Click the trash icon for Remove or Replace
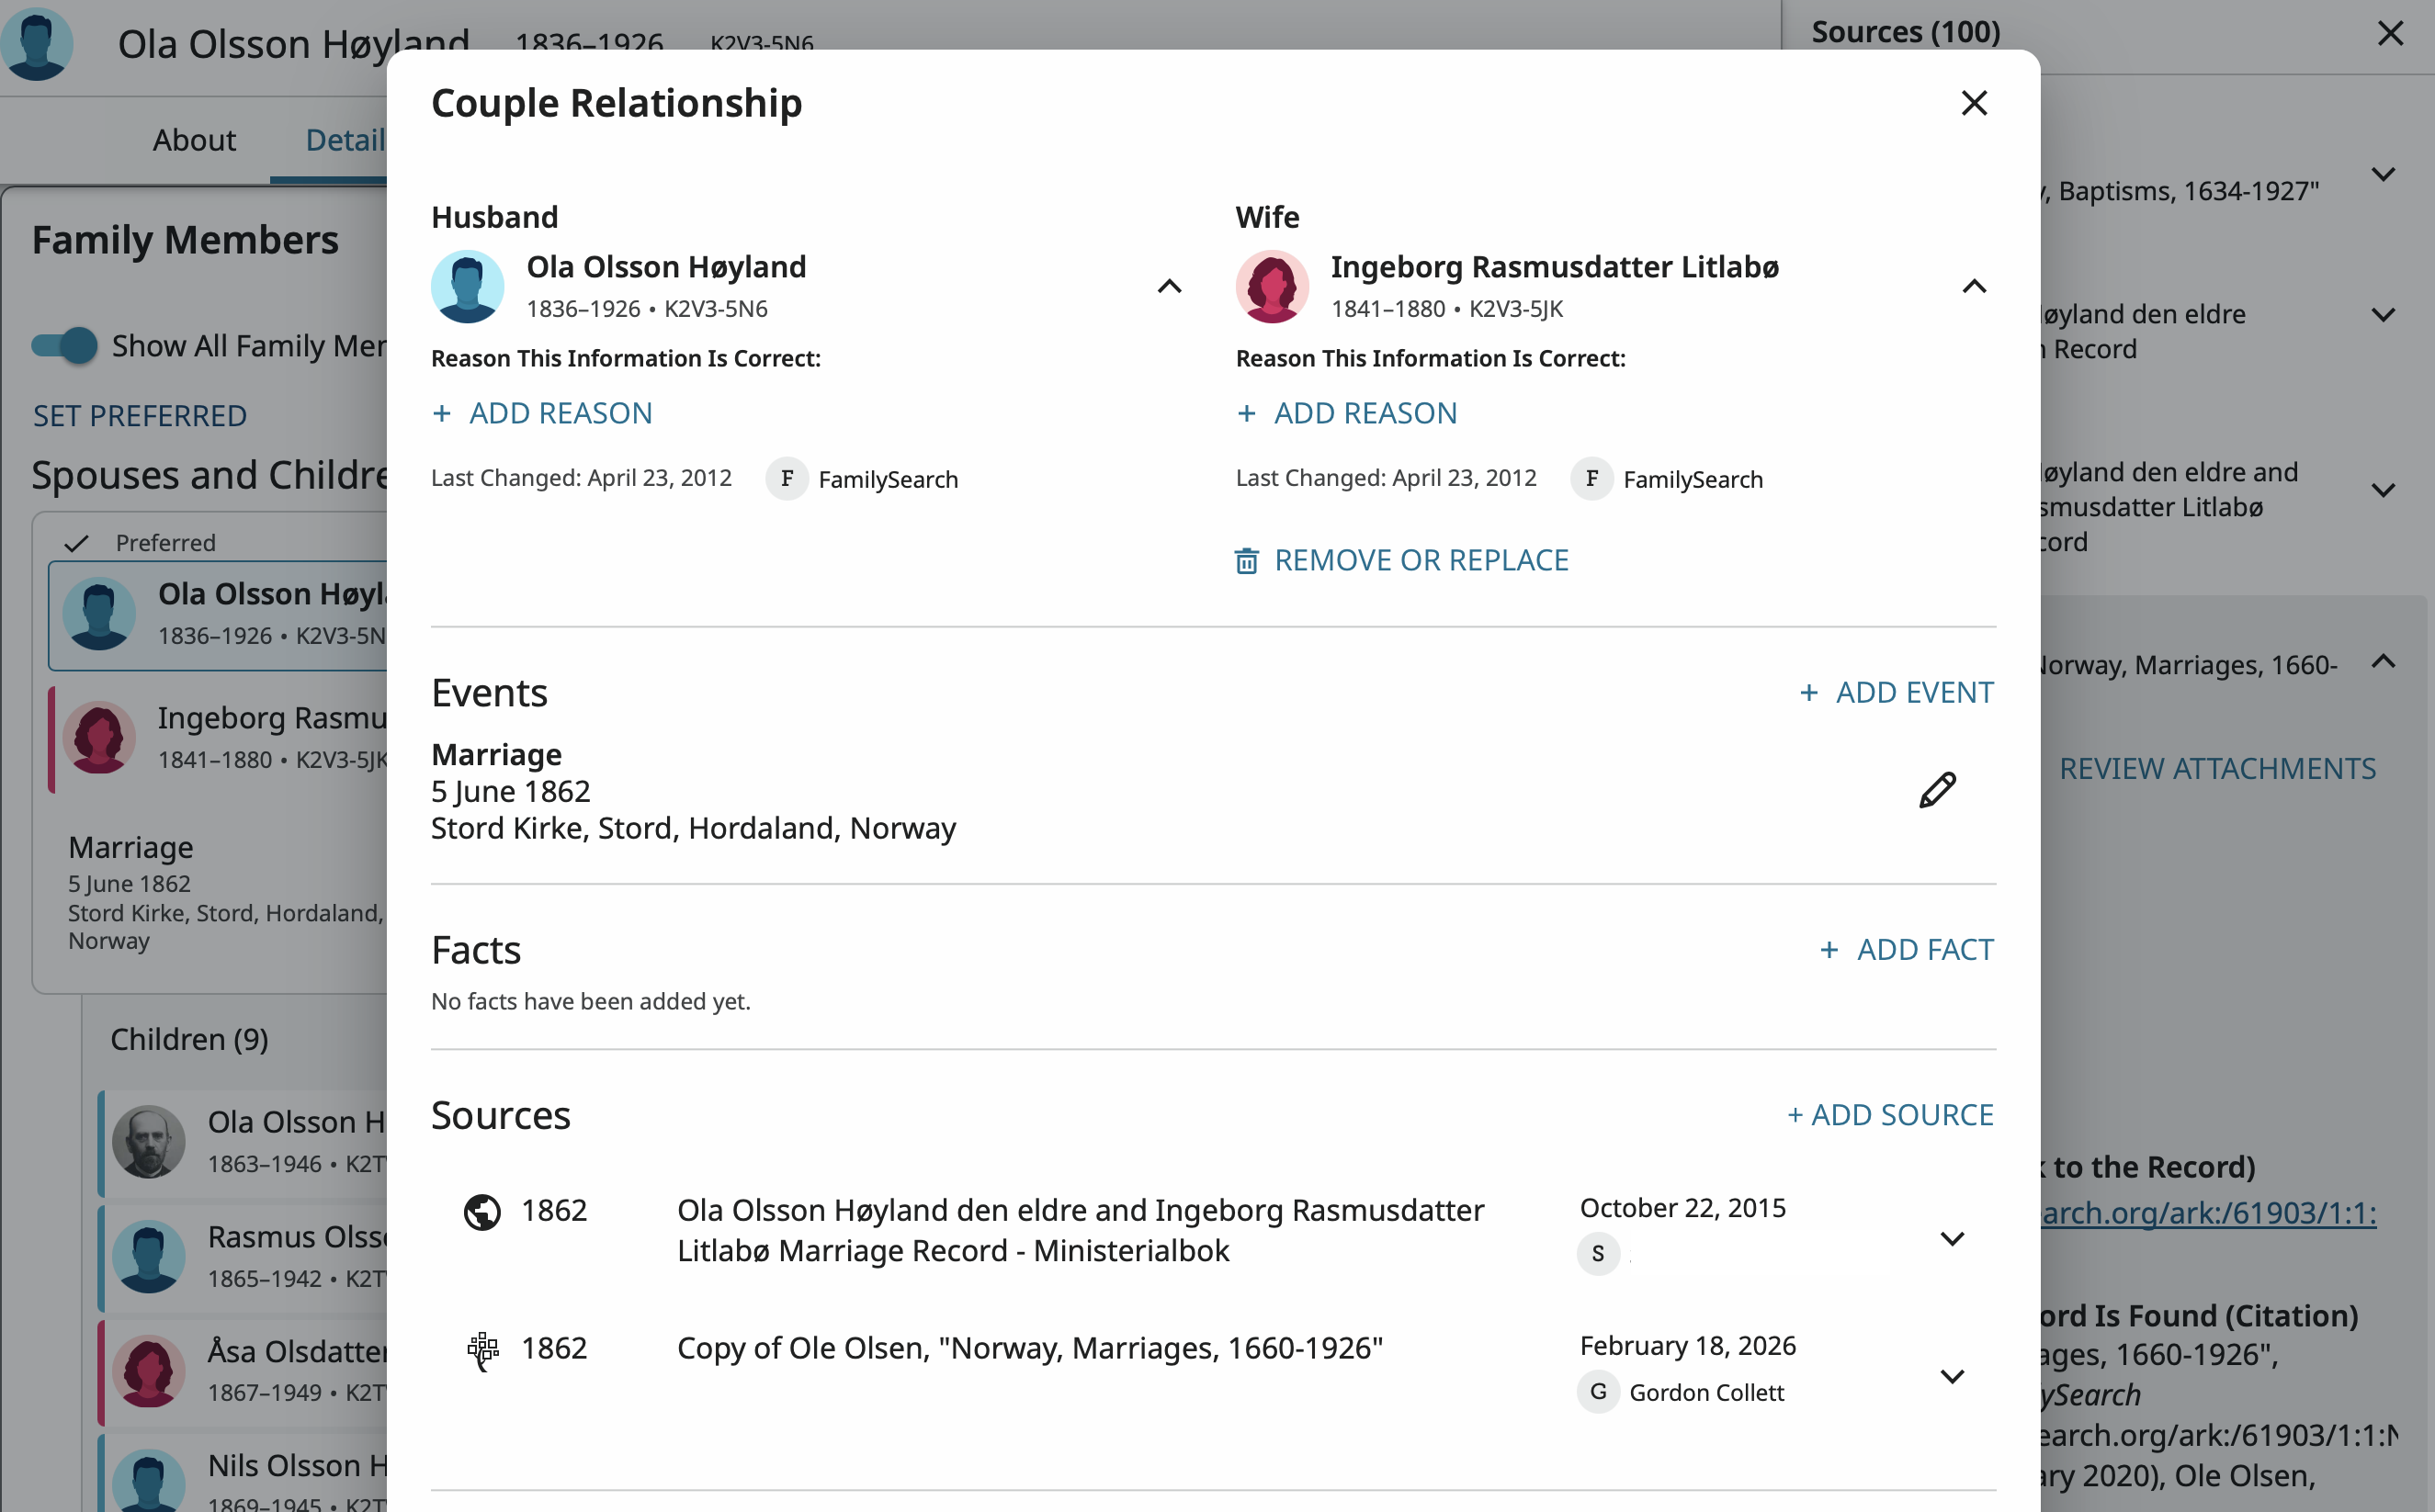Viewport: 2435px width, 1512px height. (1246, 561)
